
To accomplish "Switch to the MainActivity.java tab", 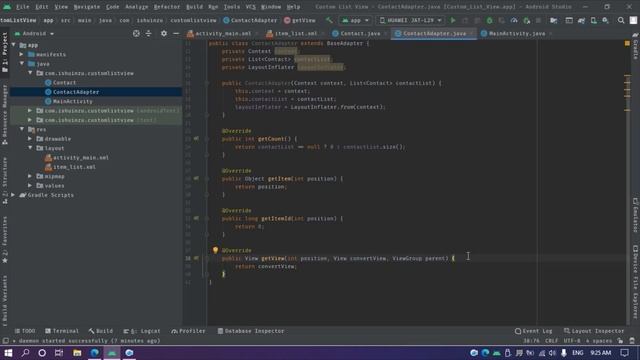I will [x=517, y=33].
